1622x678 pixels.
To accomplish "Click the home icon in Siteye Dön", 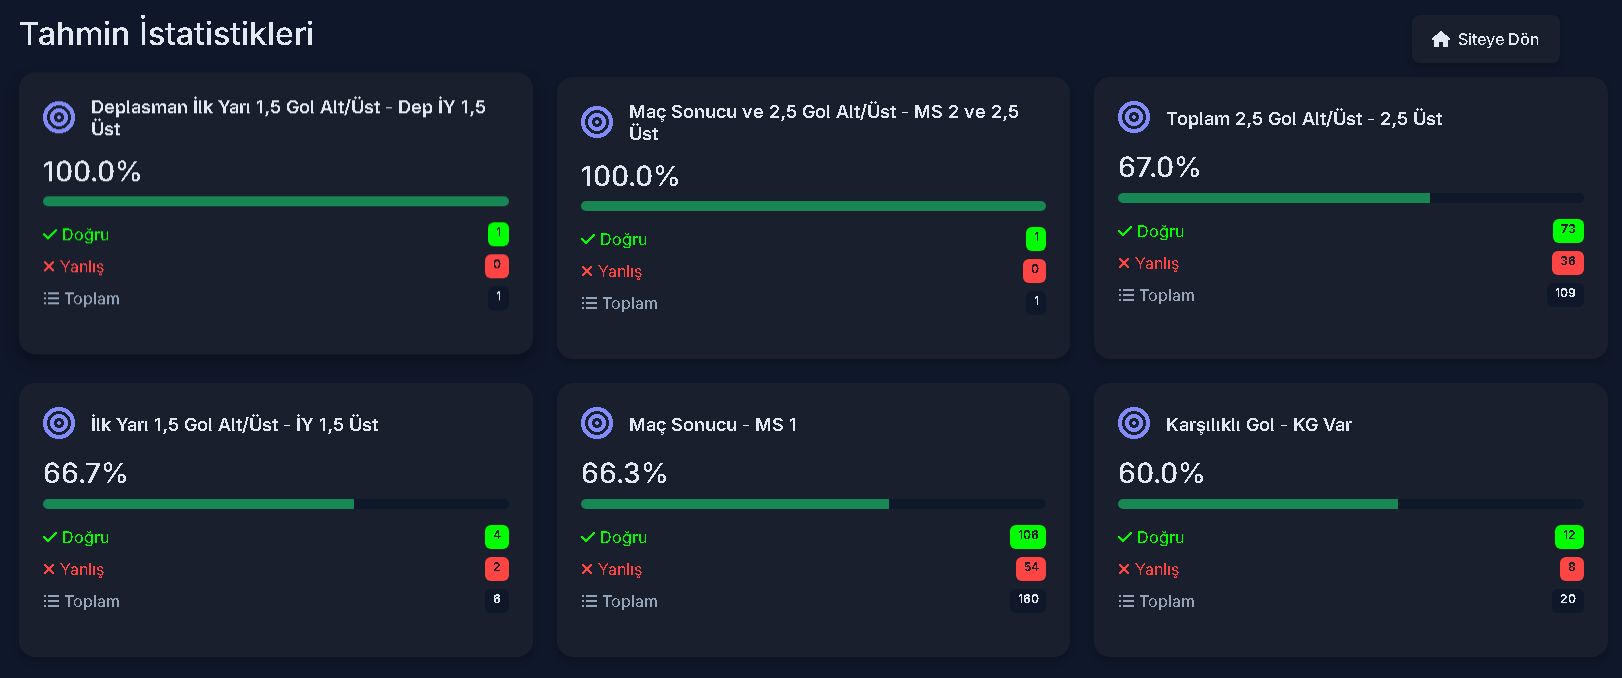I will point(1441,39).
